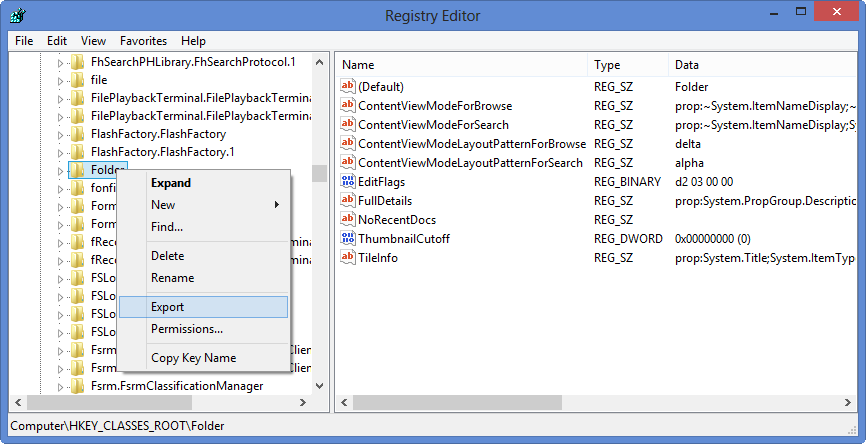Image resolution: width=866 pixels, height=444 pixels.
Task: Click the folder icon of the file key
Action: point(77,80)
